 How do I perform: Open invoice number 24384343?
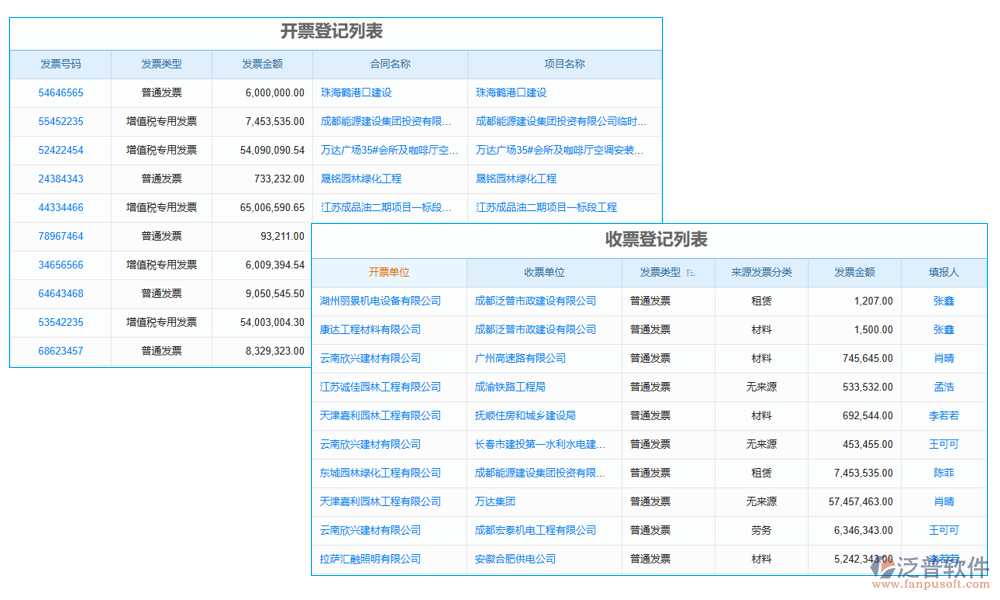click(x=61, y=179)
